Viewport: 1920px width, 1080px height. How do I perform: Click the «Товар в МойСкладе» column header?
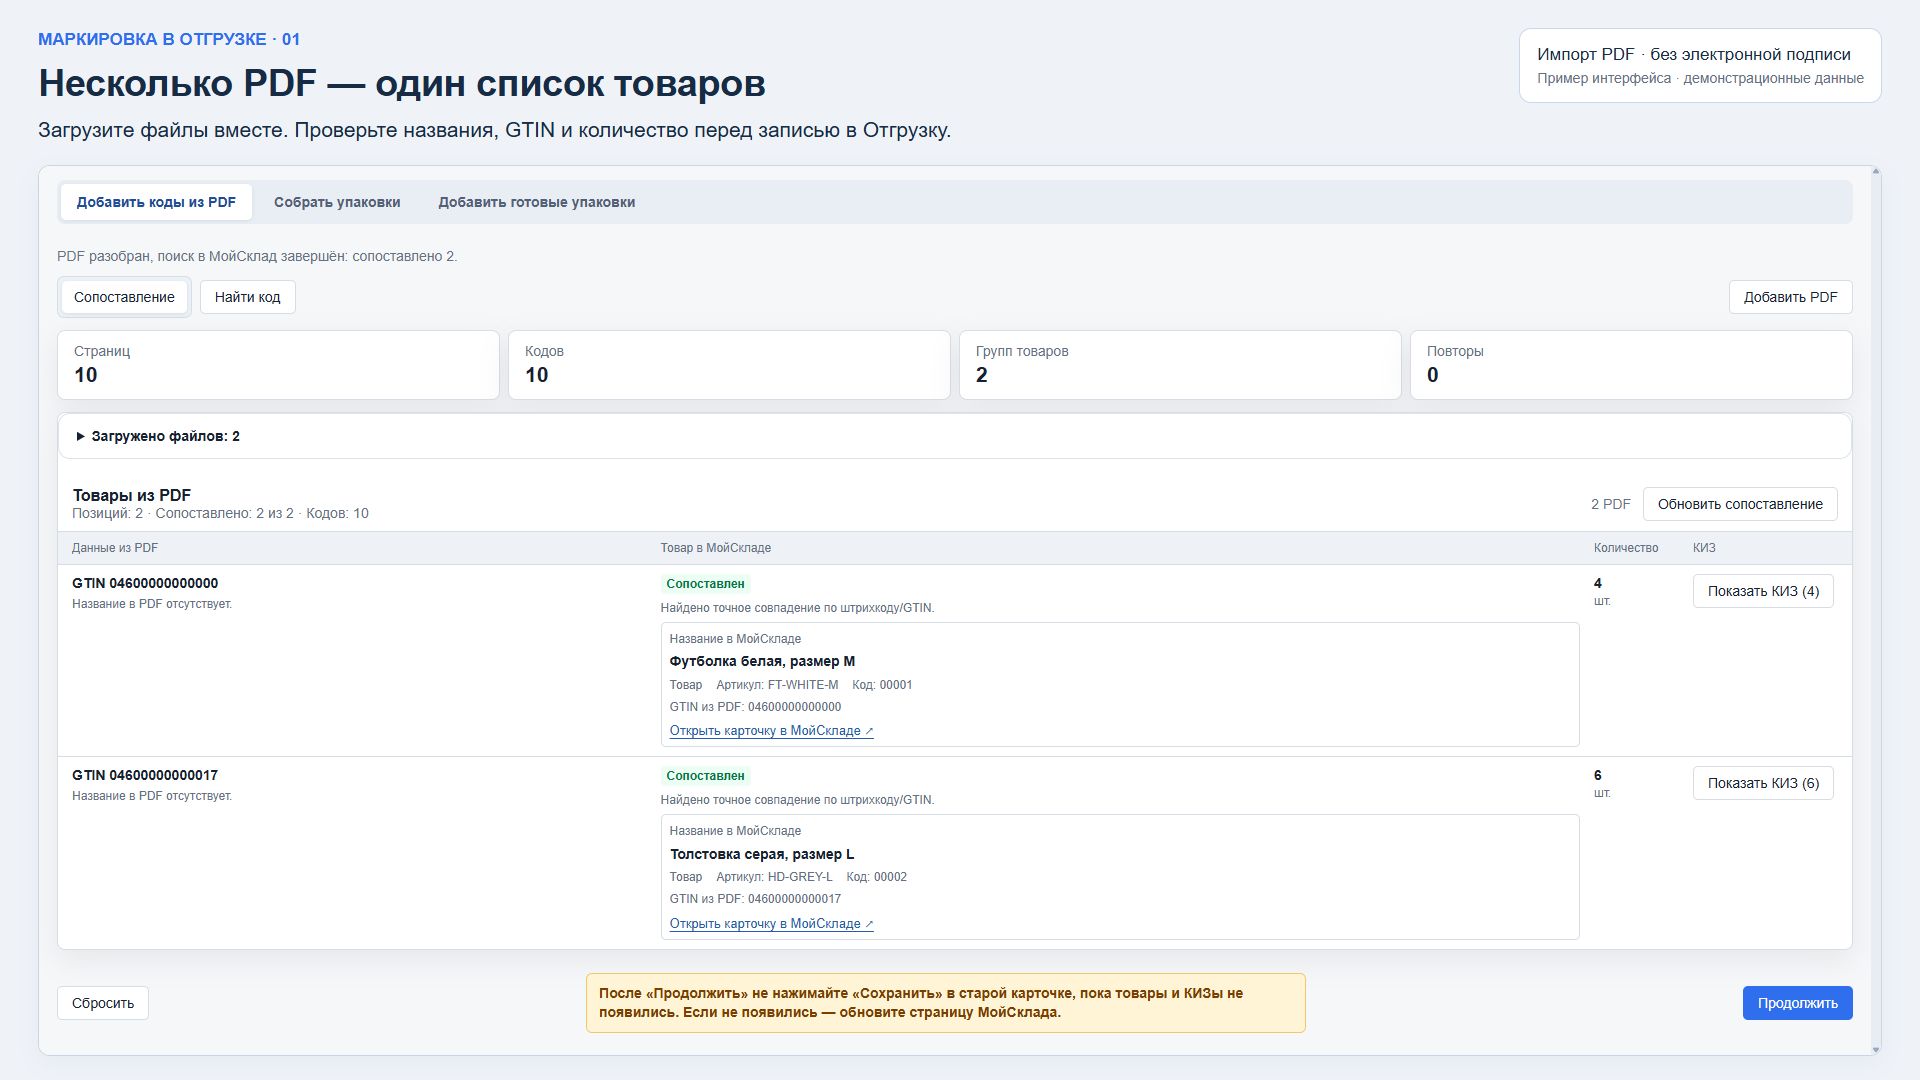(716, 548)
